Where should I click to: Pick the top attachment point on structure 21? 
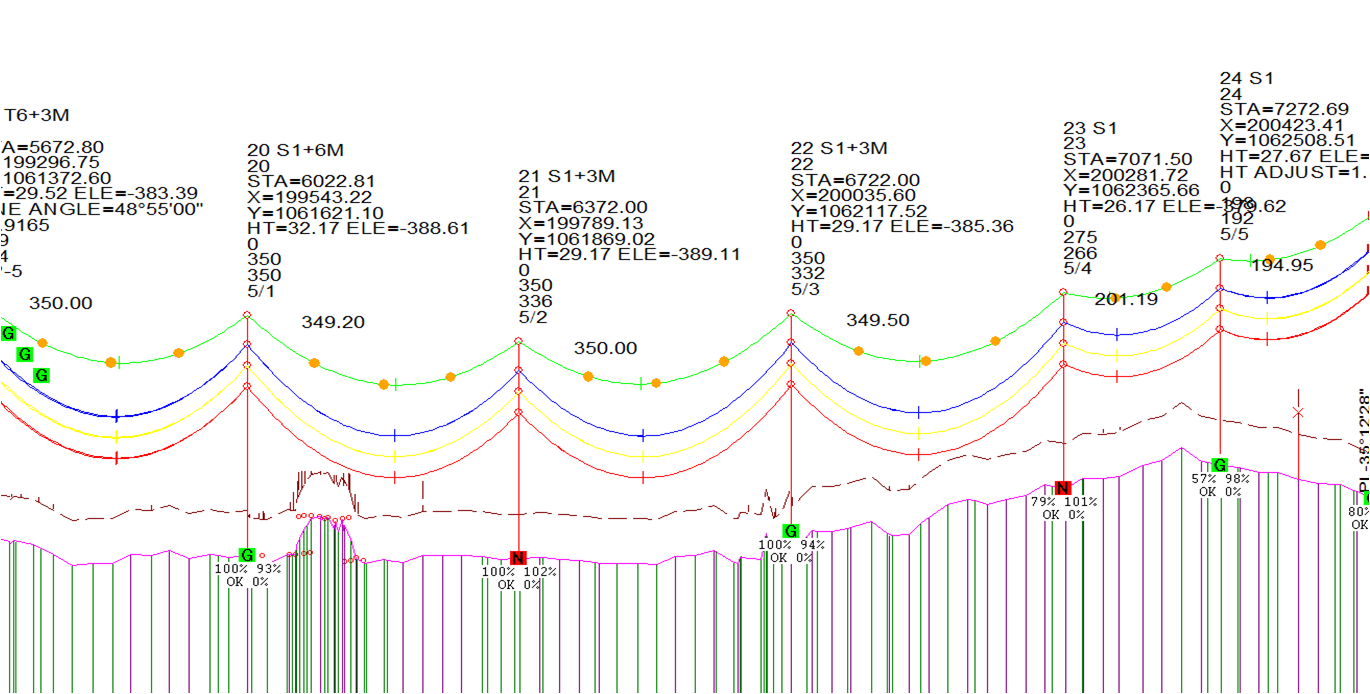(518, 342)
